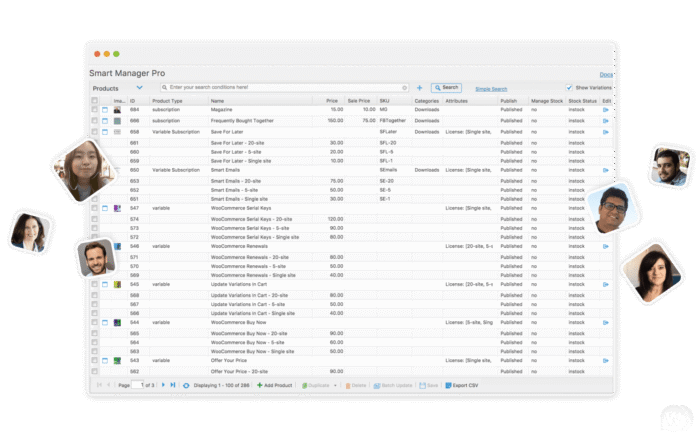700x438 pixels.
Task: Check the box for the Offer Your Price row
Action: pos(94,361)
